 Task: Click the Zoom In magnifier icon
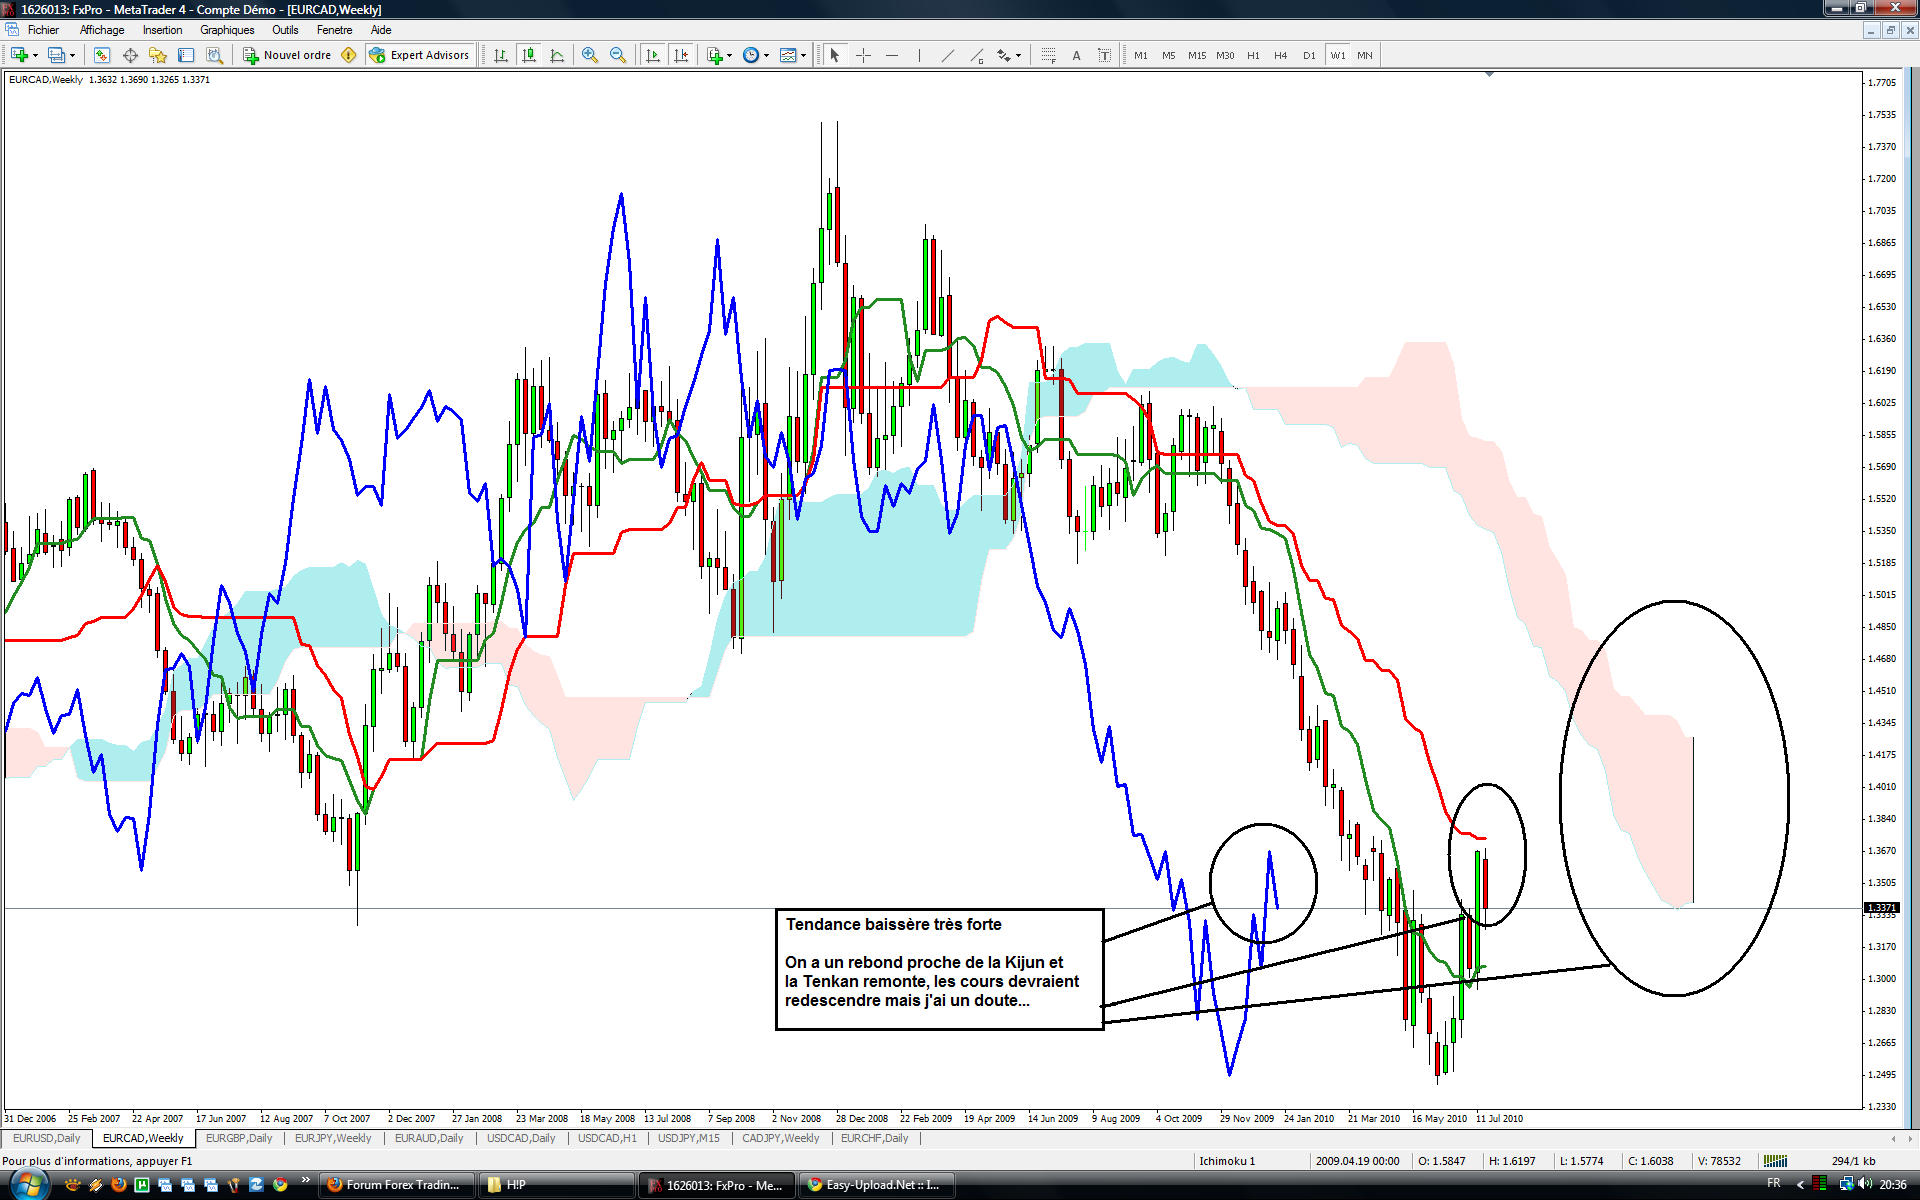(590, 55)
